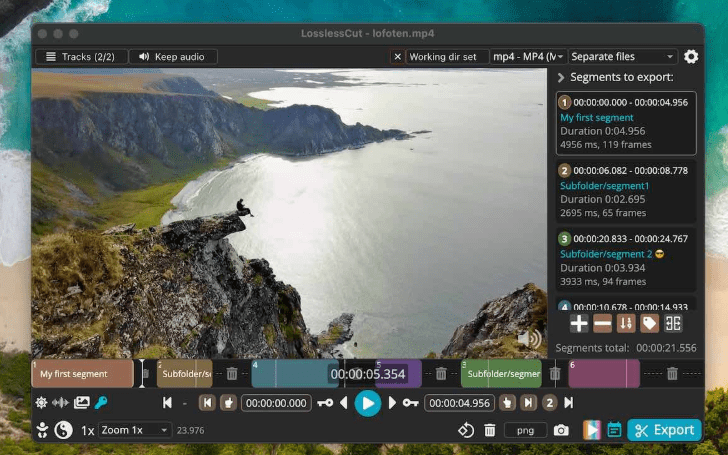This screenshot has height=455, width=728.
Task: Toggle the blue keyframes key icon
Action: coord(101,403)
